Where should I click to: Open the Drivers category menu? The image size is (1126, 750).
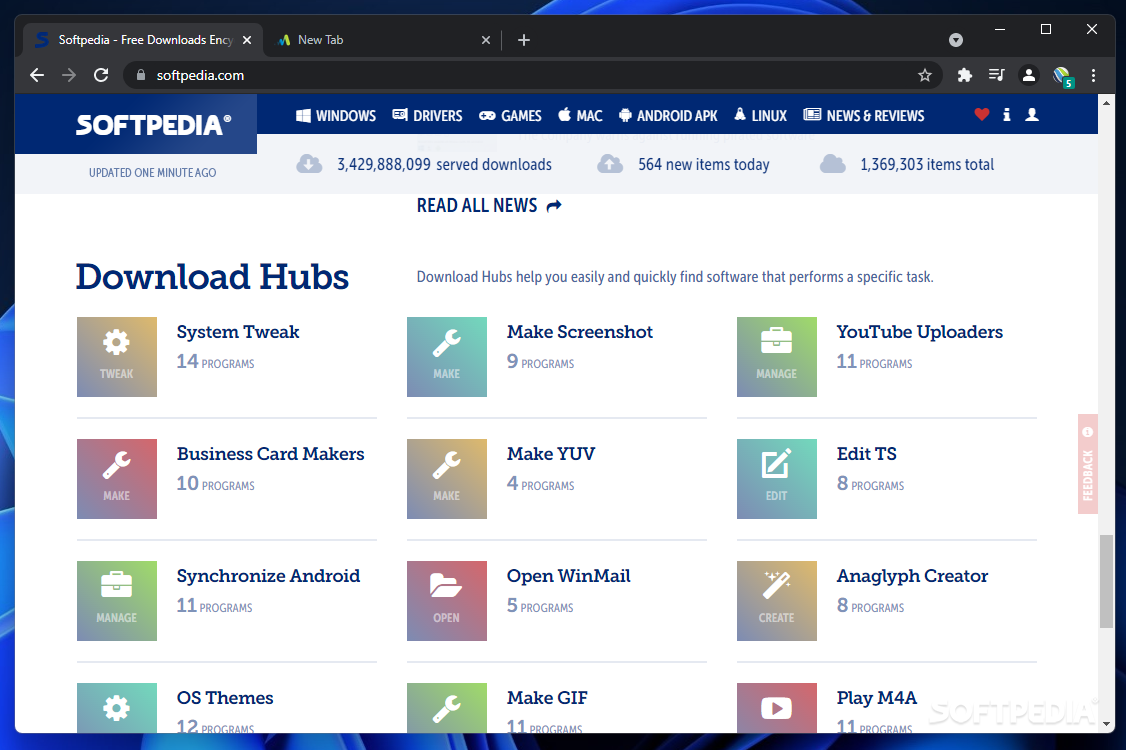click(427, 116)
